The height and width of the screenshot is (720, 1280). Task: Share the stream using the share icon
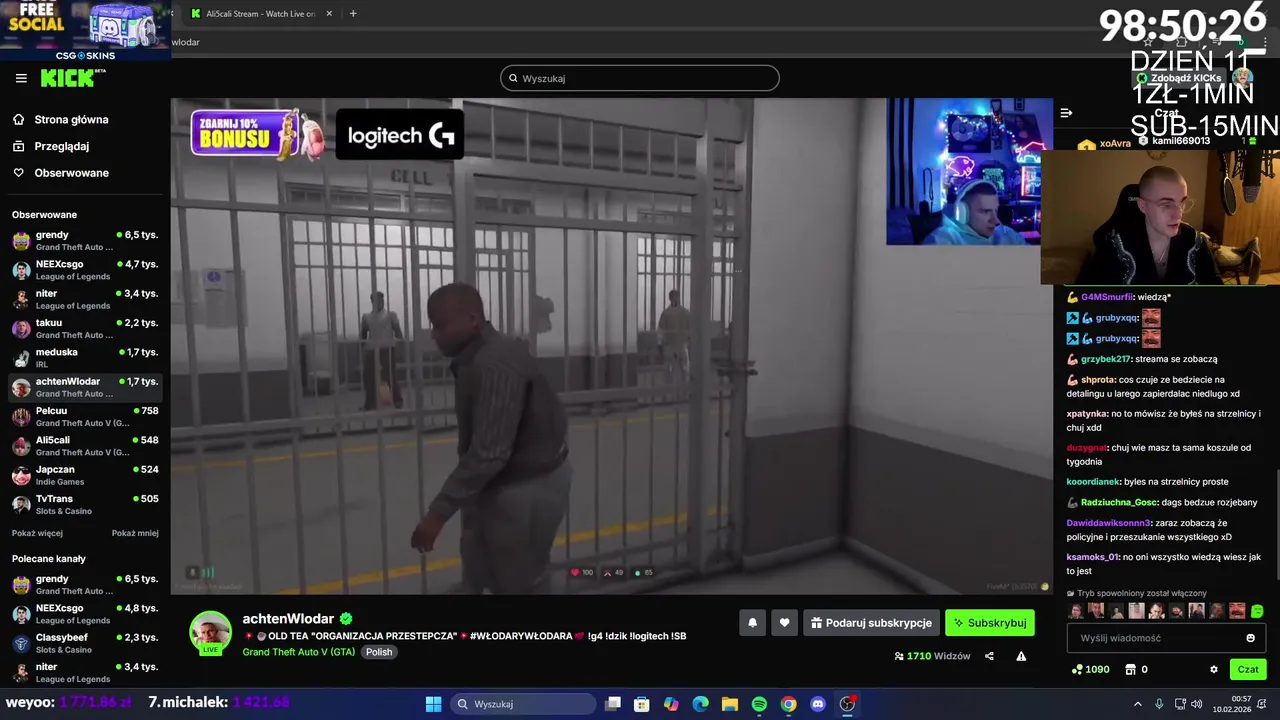[x=989, y=656]
